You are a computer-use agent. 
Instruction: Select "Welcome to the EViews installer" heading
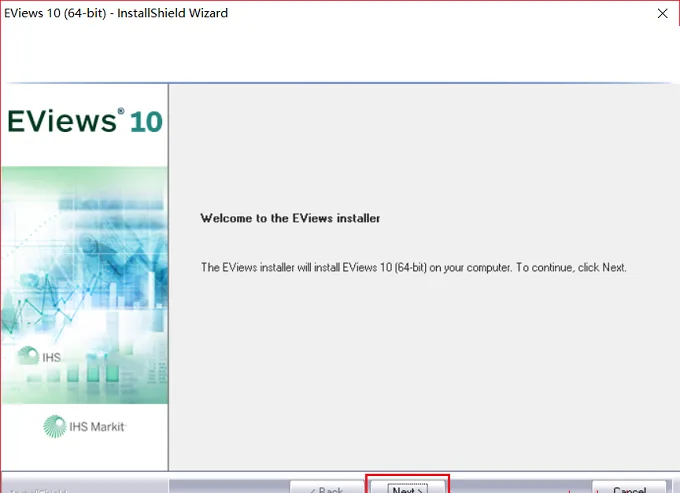tap(290, 218)
